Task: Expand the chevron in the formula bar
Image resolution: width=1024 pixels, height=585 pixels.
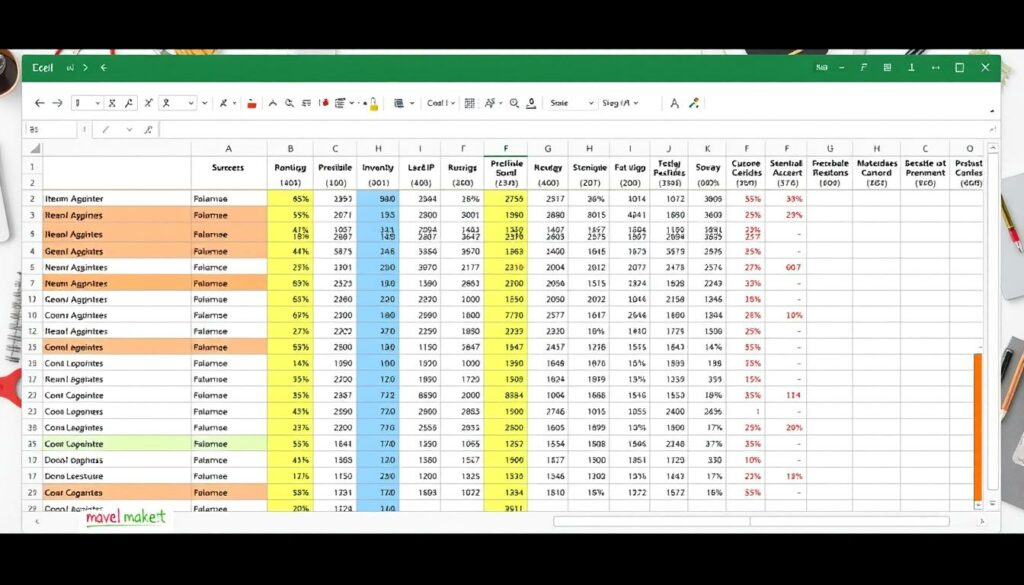Action: [129, 130]
